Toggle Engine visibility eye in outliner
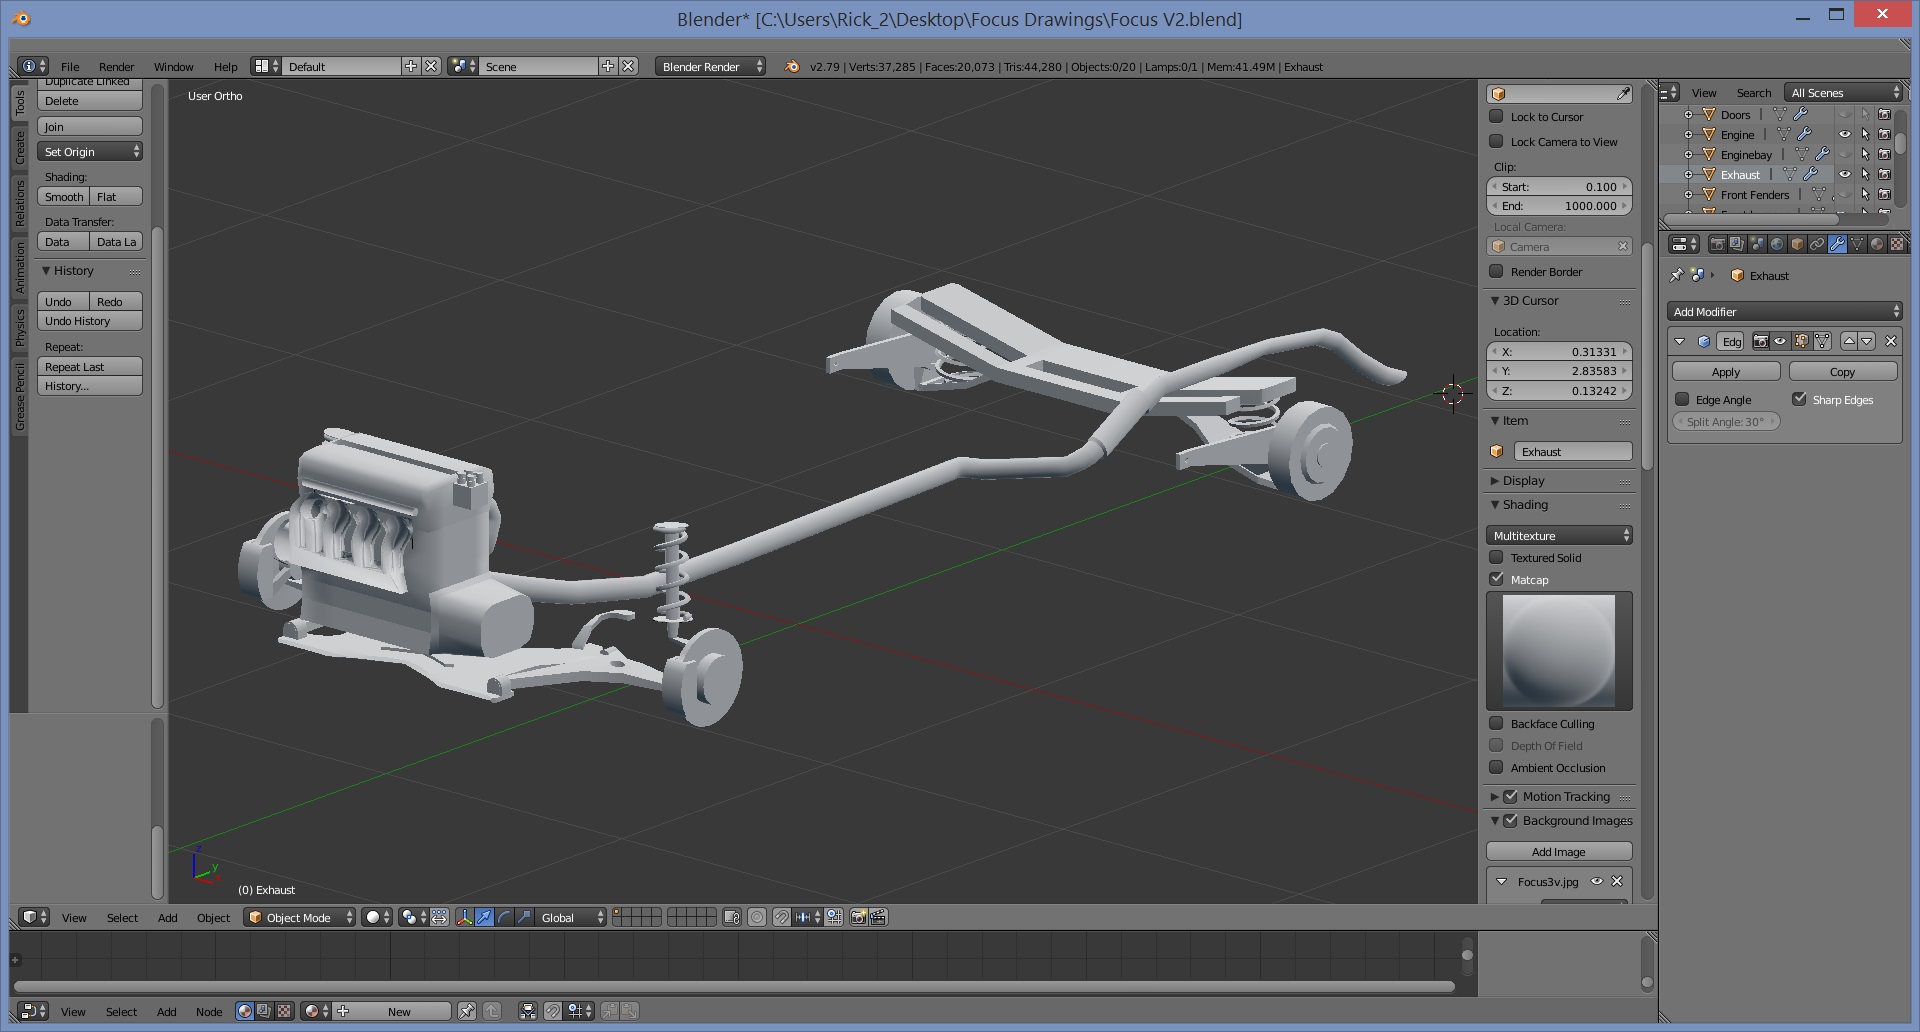This screenshot has height=1032, width=1920. 1845,134
